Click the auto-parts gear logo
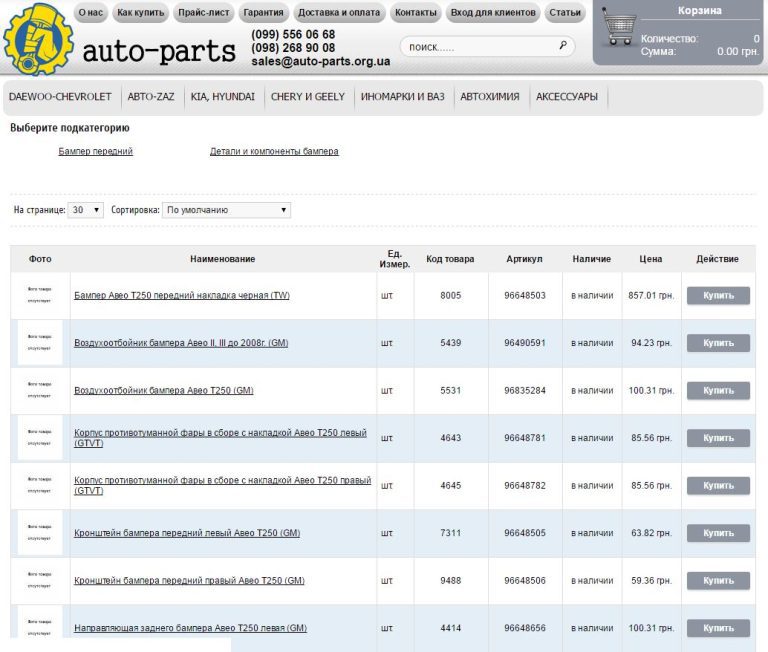The height and width of the screenshot is (652, 768). click(38, 40)
